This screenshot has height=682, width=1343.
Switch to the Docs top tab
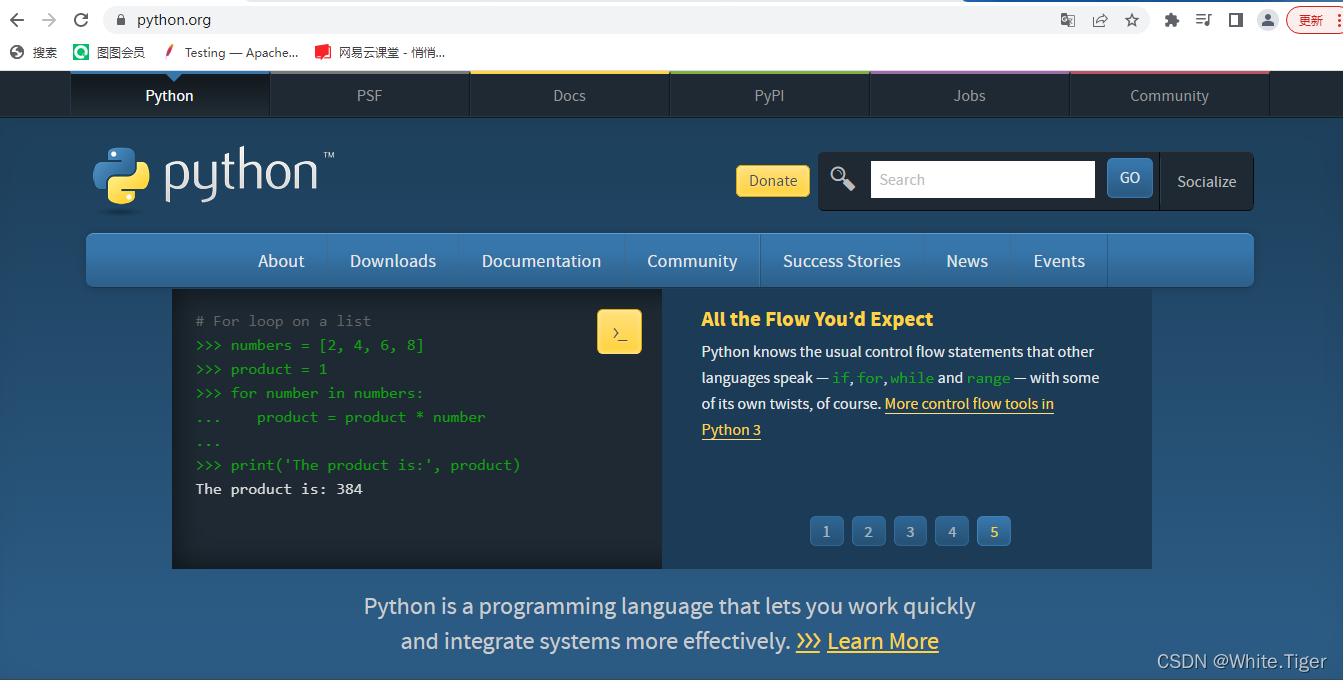click(x=570, y=95)
